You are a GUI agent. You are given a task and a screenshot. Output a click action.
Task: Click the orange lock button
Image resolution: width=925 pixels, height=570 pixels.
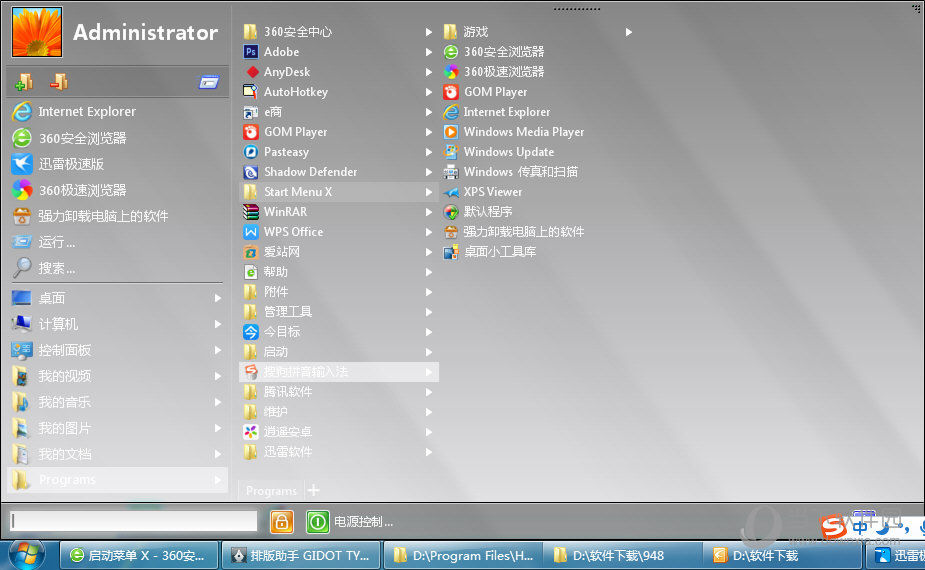point(281,522)
